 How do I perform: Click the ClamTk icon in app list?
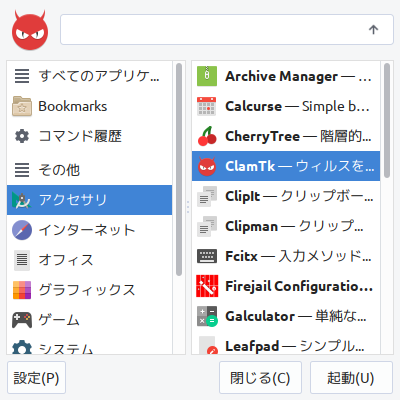pos(207,166)
